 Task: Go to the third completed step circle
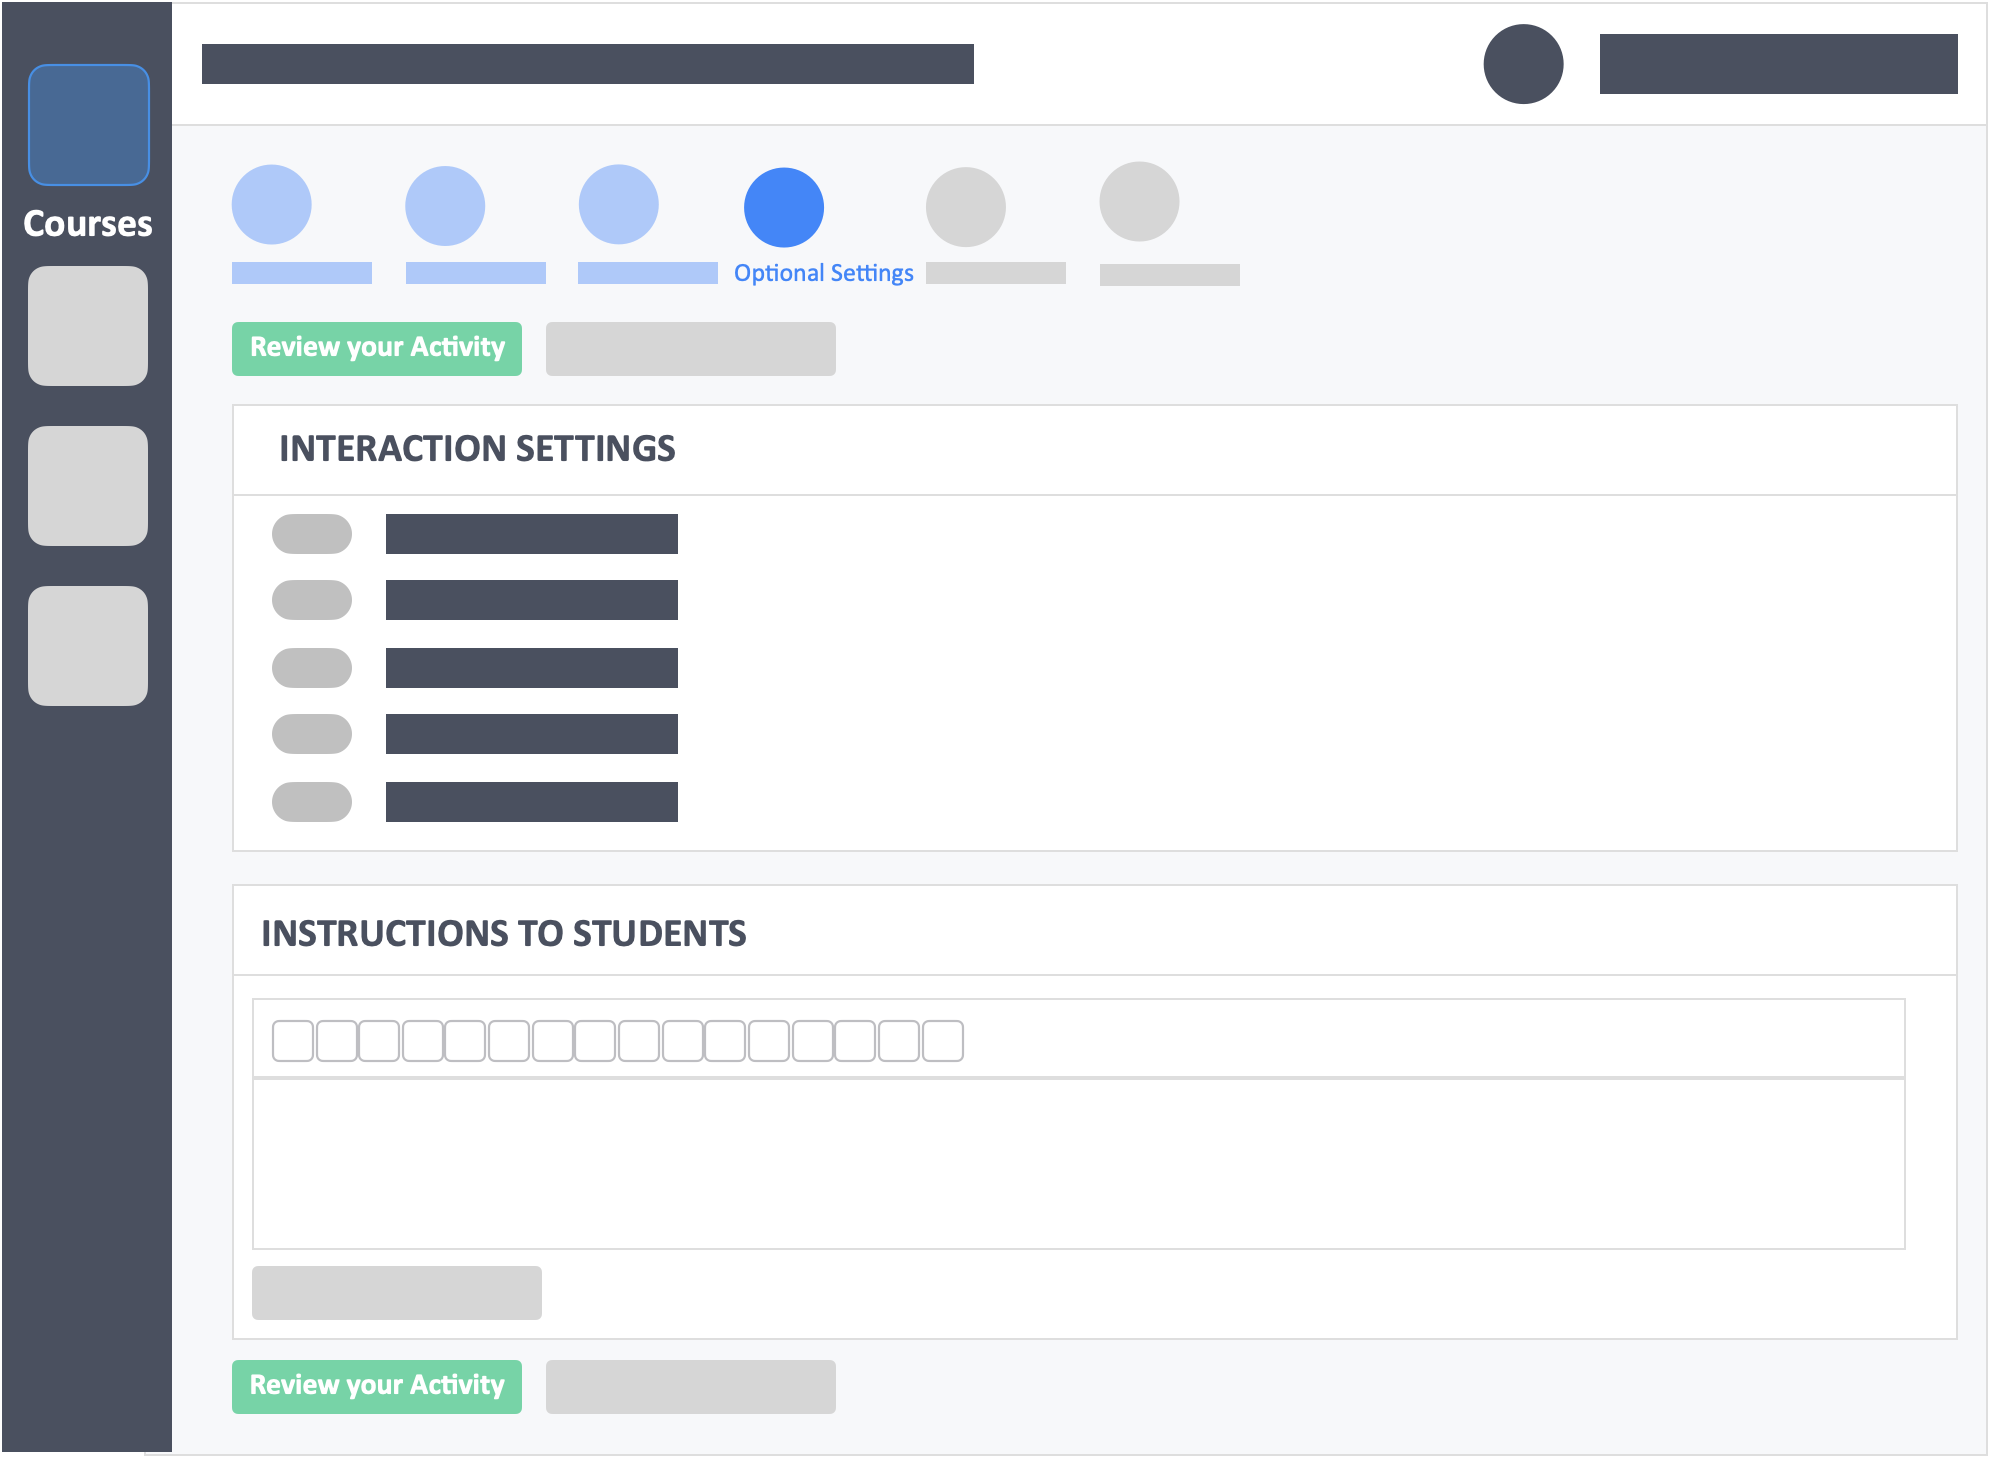[619, 204]
